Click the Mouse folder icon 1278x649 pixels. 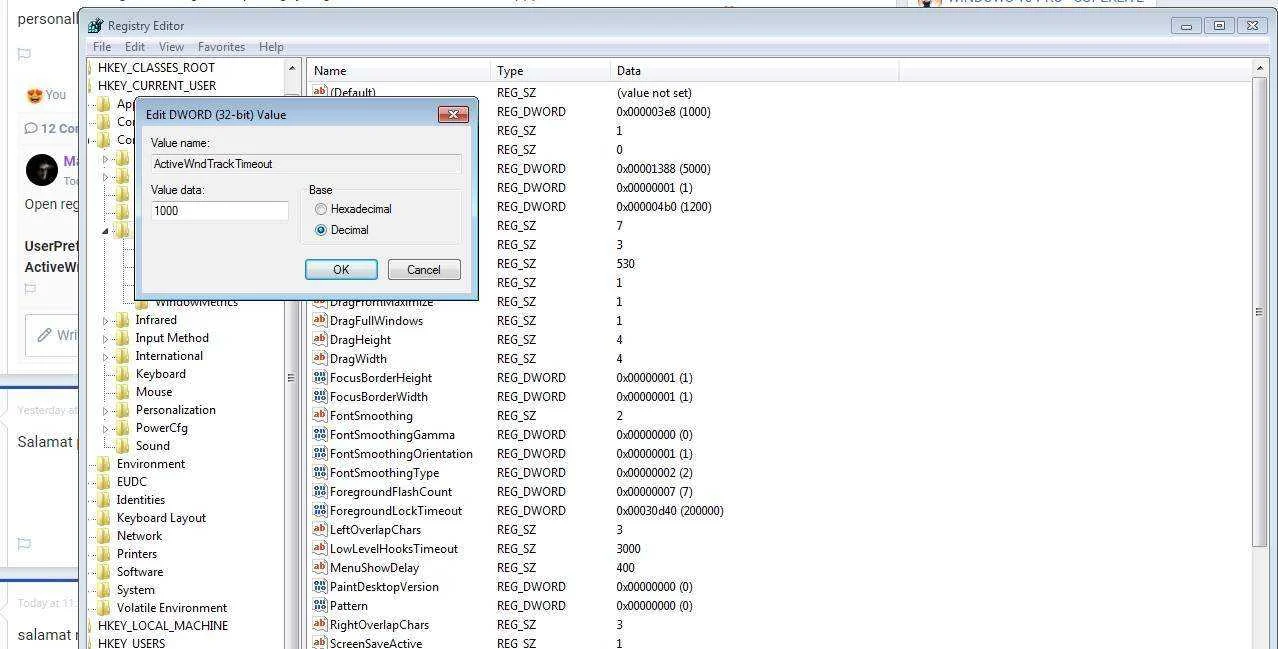click(122, 392)
